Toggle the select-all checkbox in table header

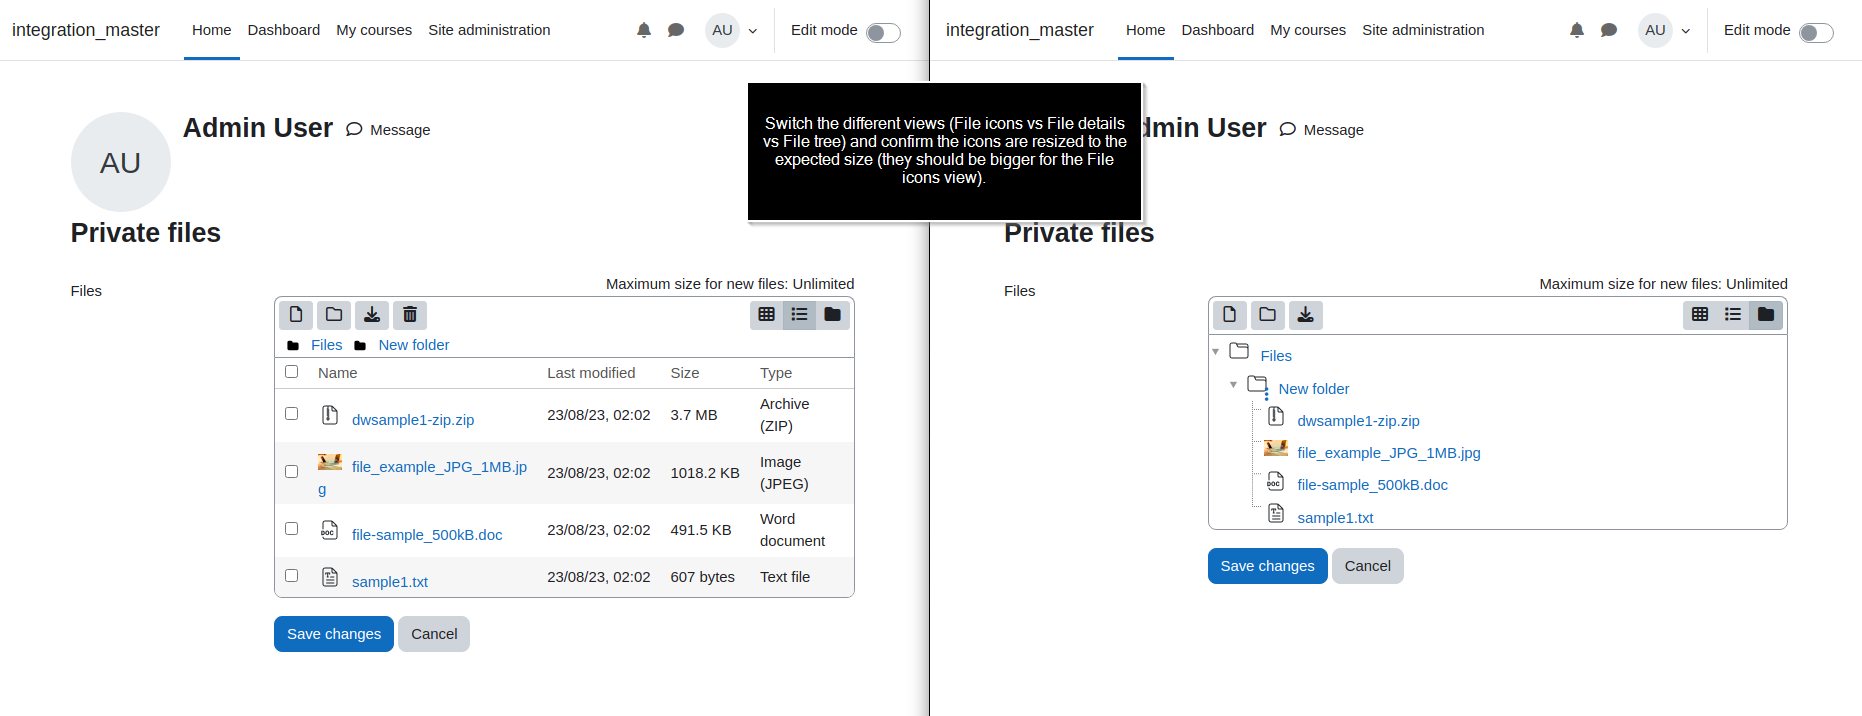pyautogui.click(x=292, y=372)
